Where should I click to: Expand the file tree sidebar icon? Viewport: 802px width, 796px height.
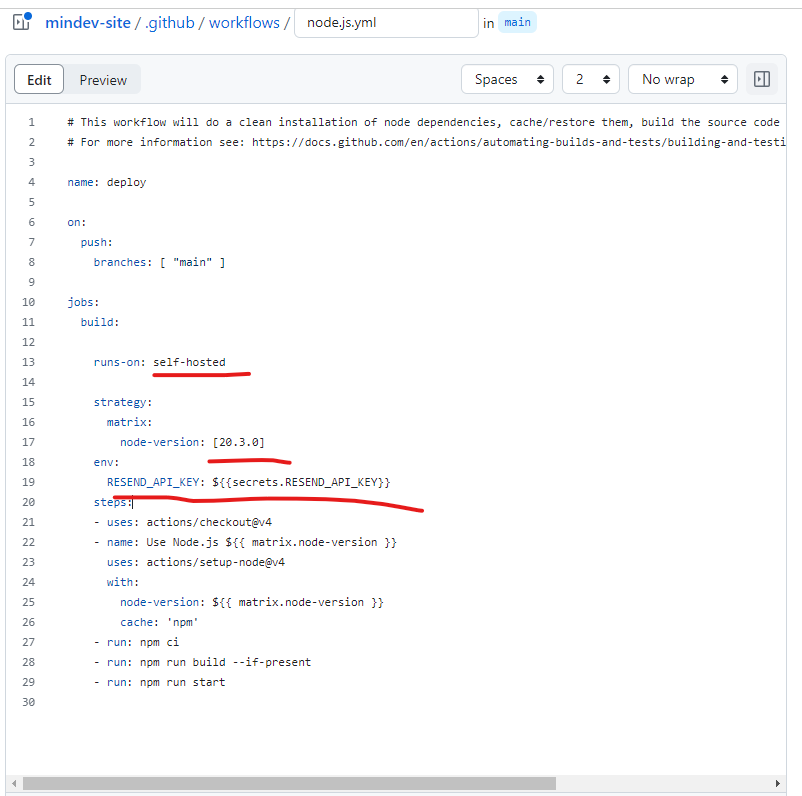click(22, 22)
